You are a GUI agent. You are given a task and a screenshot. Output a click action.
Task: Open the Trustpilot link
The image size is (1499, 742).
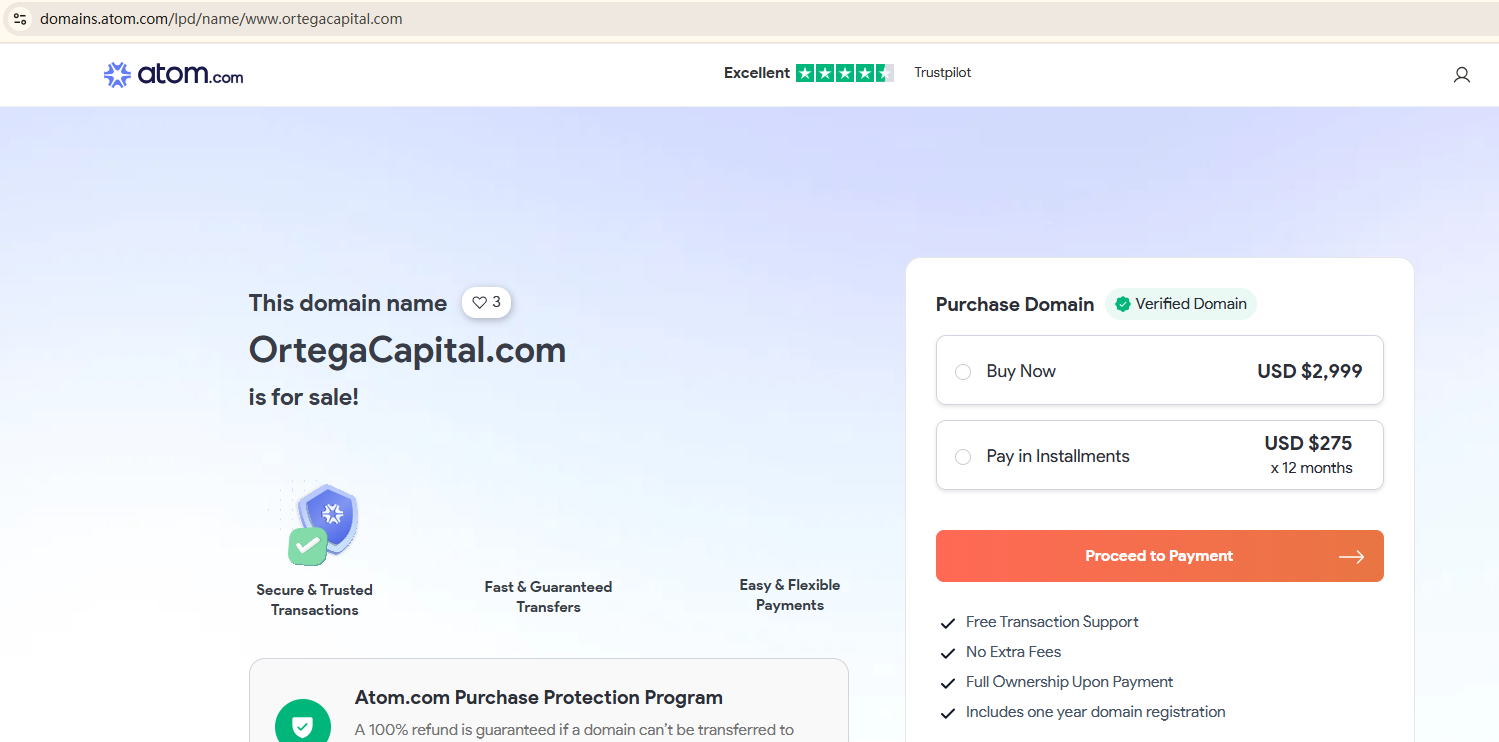tap(942, 73)
